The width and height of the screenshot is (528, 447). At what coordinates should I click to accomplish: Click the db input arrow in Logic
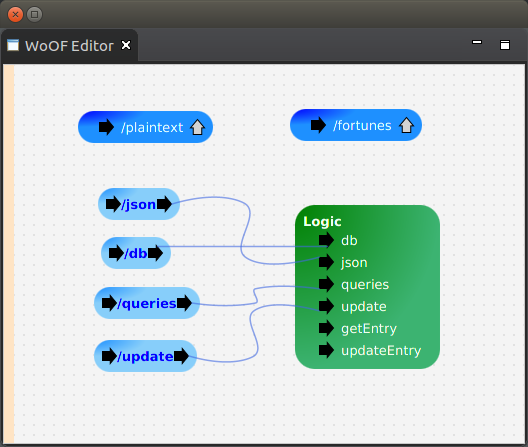click(x=326, y=240)
